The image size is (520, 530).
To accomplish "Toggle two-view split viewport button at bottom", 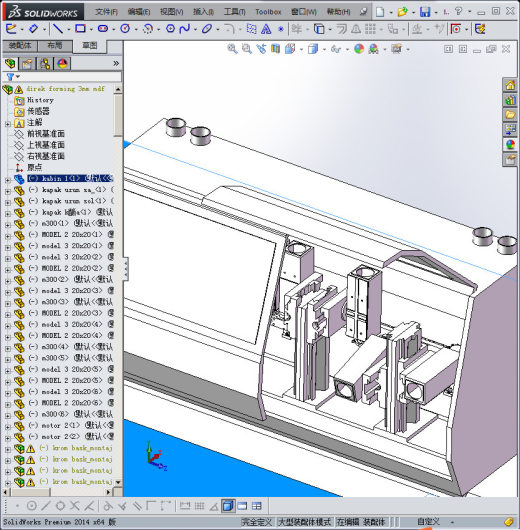I will 242,506.
